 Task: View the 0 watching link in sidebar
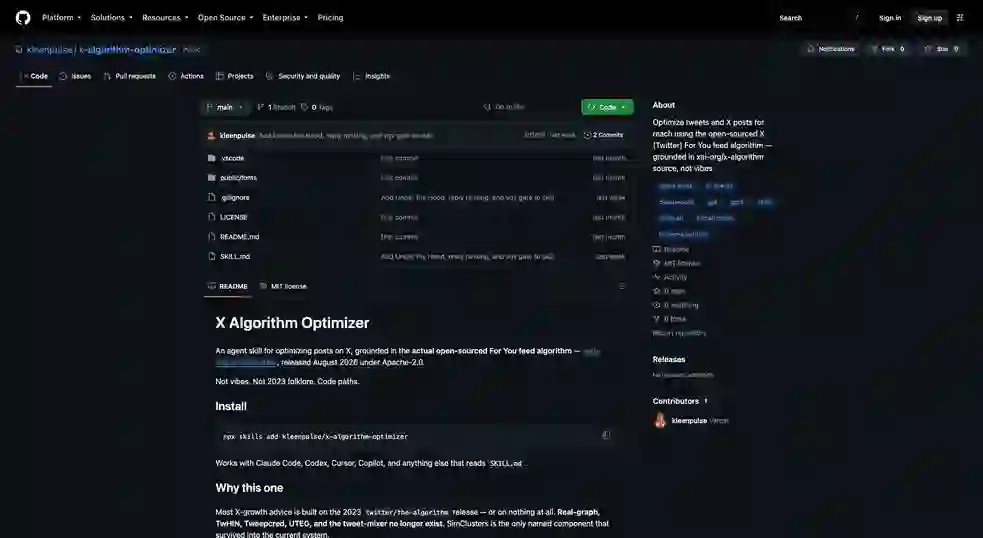[675, 305]
